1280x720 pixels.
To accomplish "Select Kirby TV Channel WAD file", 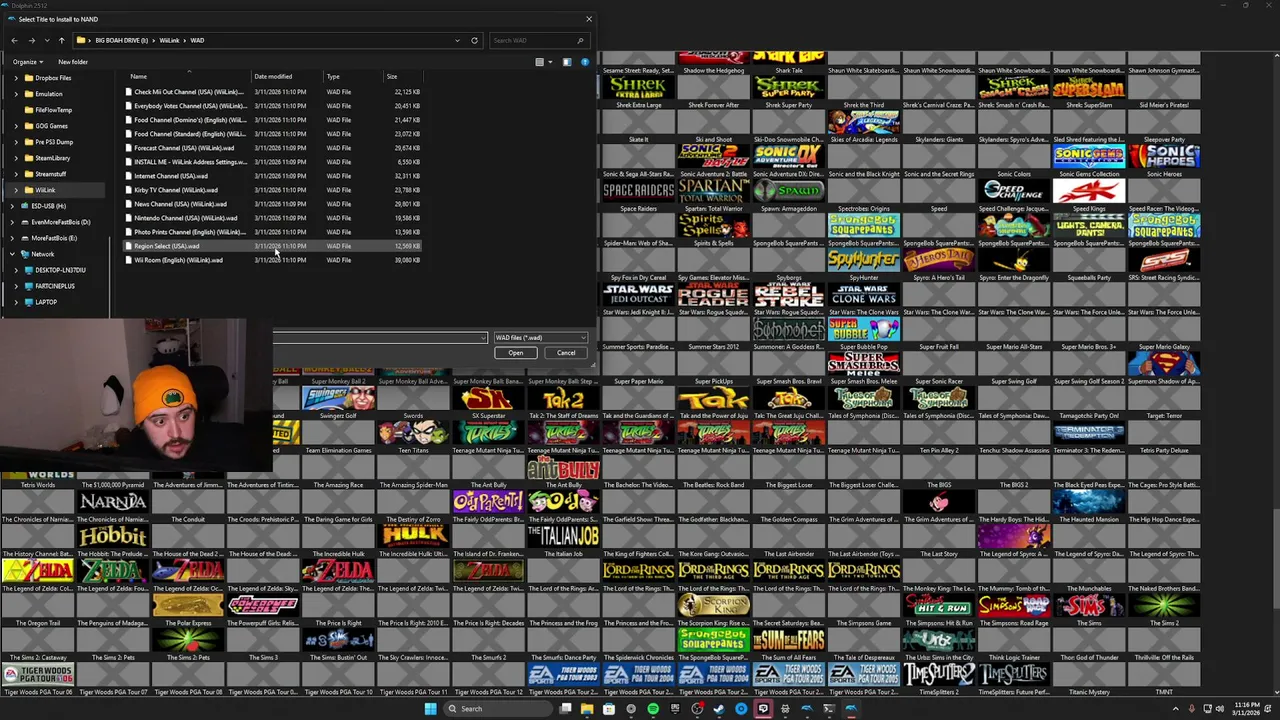I will [x=272, y=190].
